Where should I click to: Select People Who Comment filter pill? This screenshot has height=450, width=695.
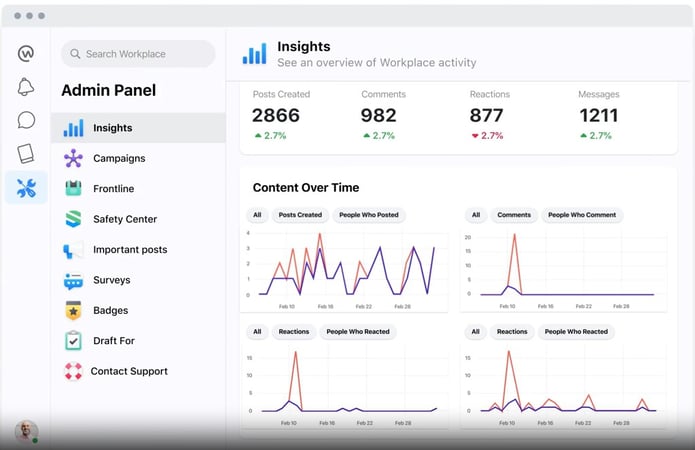click(582, 215)
